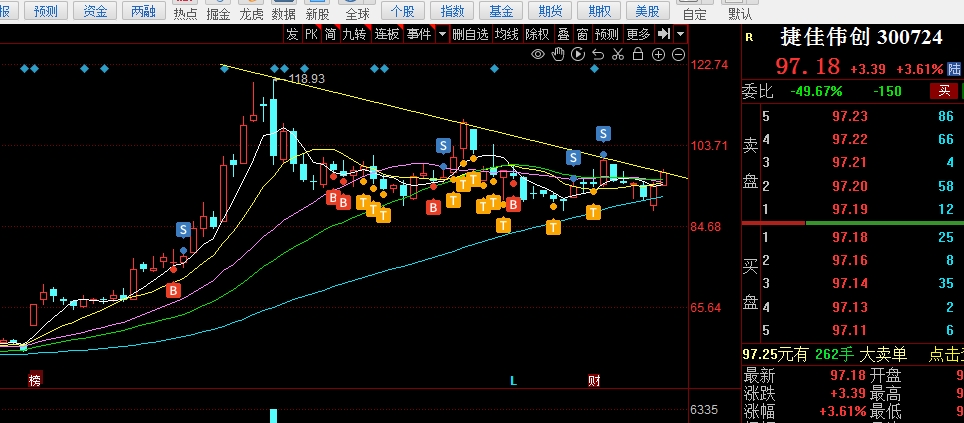The width and height of the screenshot is (964, 423).
Task: Click 删自选 to remove from watchlist
Action: tap(470, 34)
